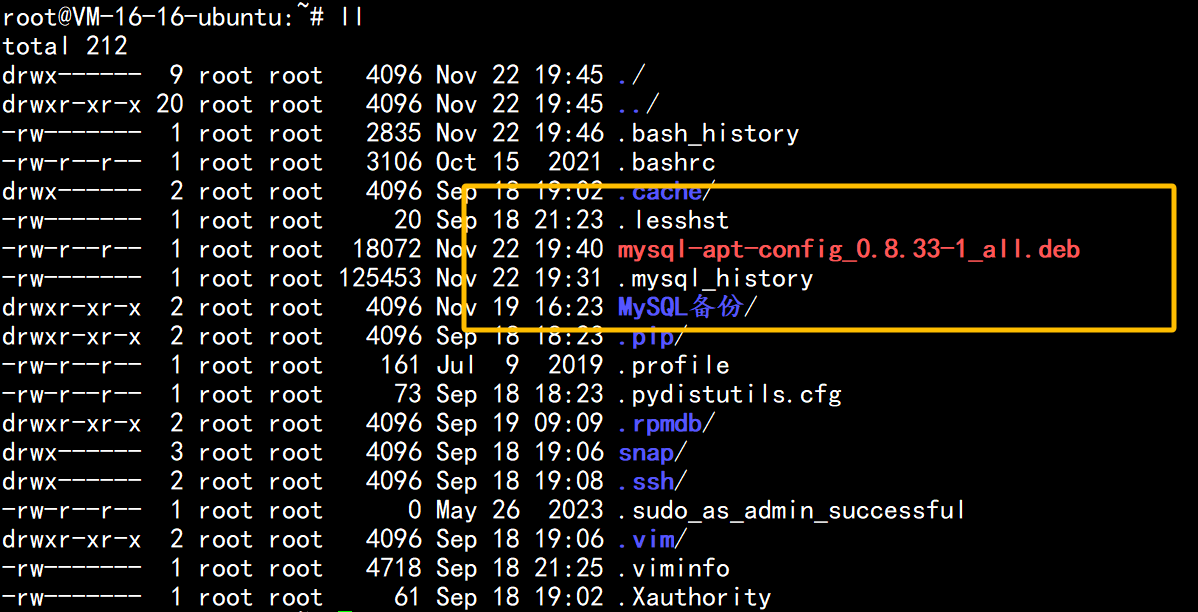Image resolution: width=1198 pixels, height=612 pixels.
Task: Click the .rpmdb/ directory name
Action: [x=666, y=423]
